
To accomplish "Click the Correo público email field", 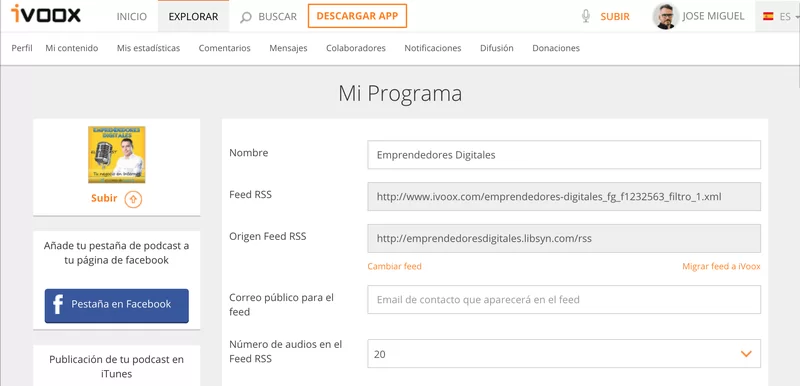I will click(564, 300).
